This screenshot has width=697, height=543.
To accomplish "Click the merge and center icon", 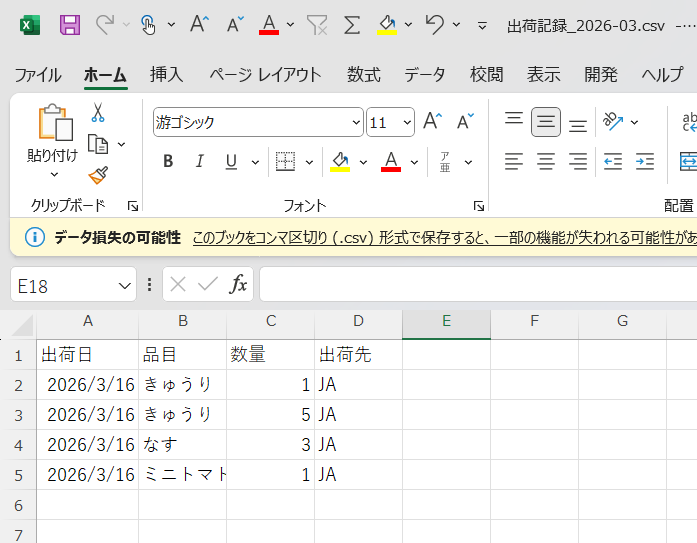I will tap(688, 161).
